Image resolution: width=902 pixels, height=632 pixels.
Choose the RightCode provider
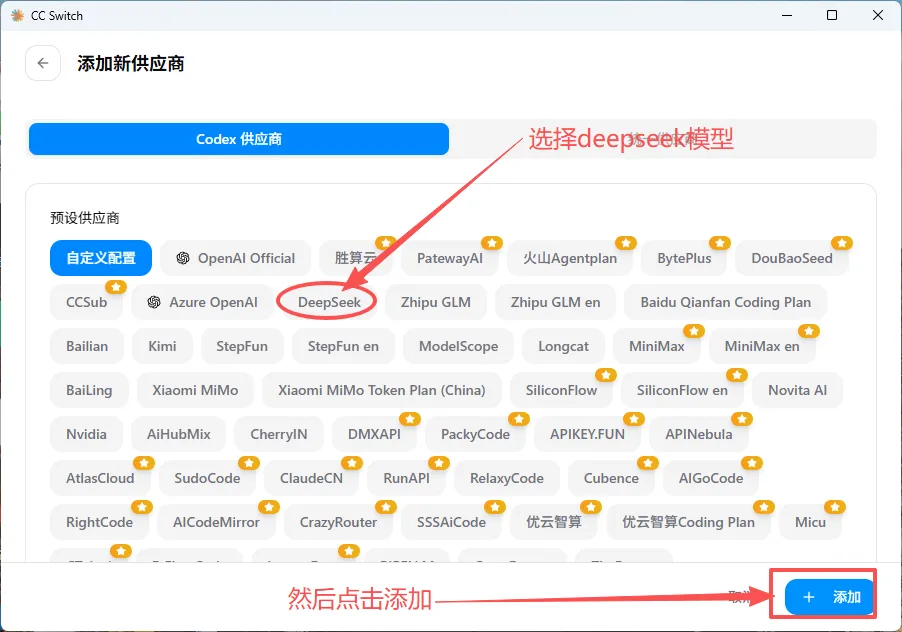(x=99, y=522)
